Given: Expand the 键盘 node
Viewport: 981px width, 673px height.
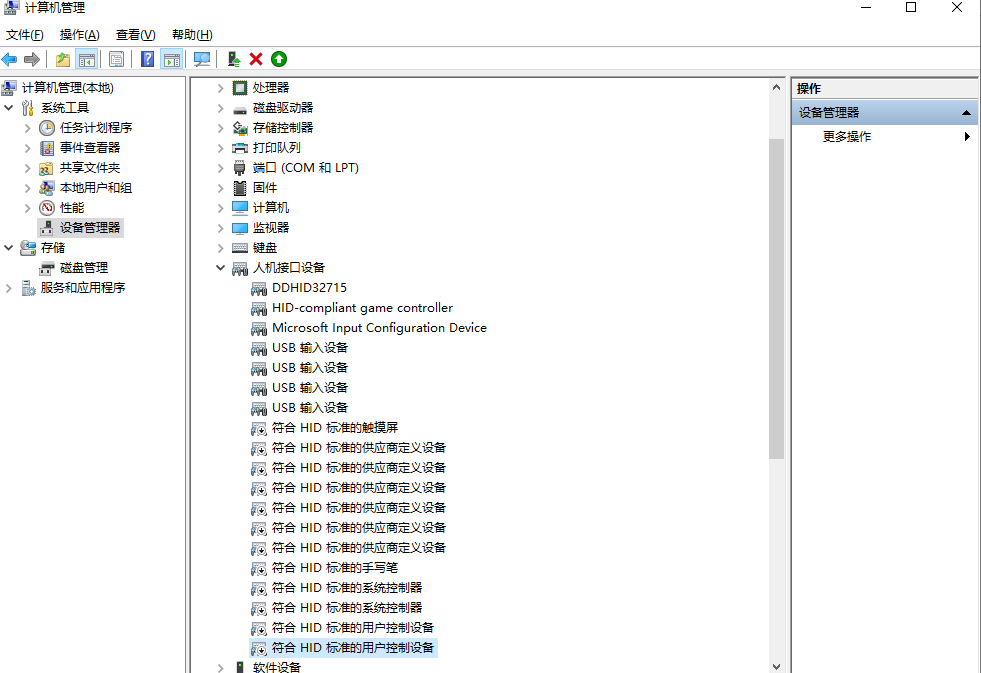Looking at the screenshot, I should pyautogui.click(x=220, y=248).
